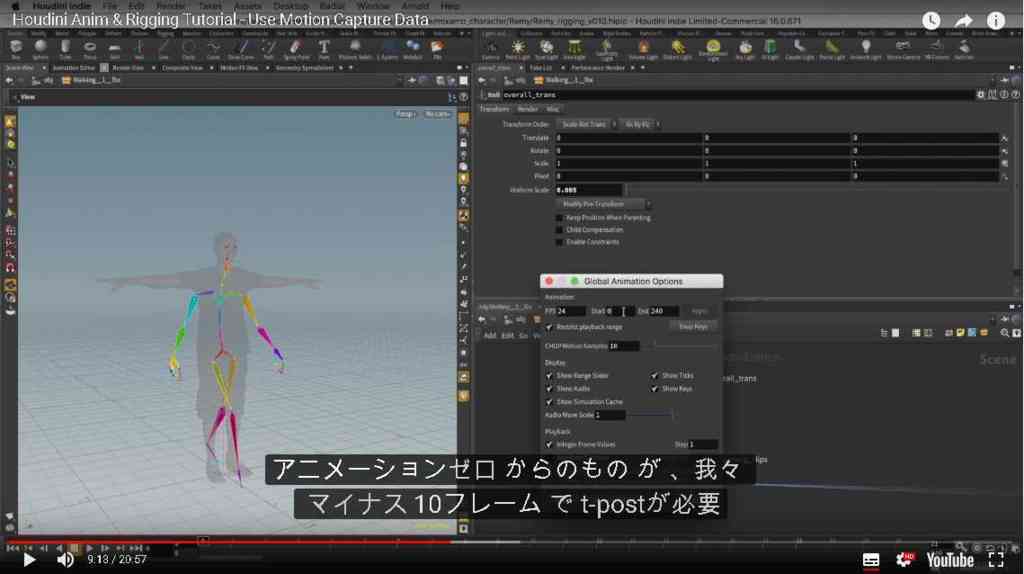Toggle Restrict playback range checkbox
Viewport: 1024px width, 574px height.
(x=549, y=327)
